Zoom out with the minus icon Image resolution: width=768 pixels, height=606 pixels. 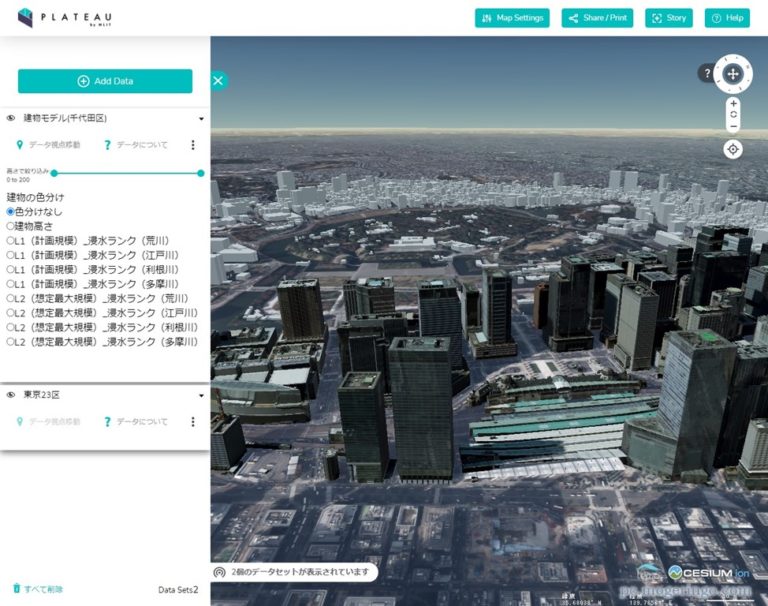(x=733, y=126)
